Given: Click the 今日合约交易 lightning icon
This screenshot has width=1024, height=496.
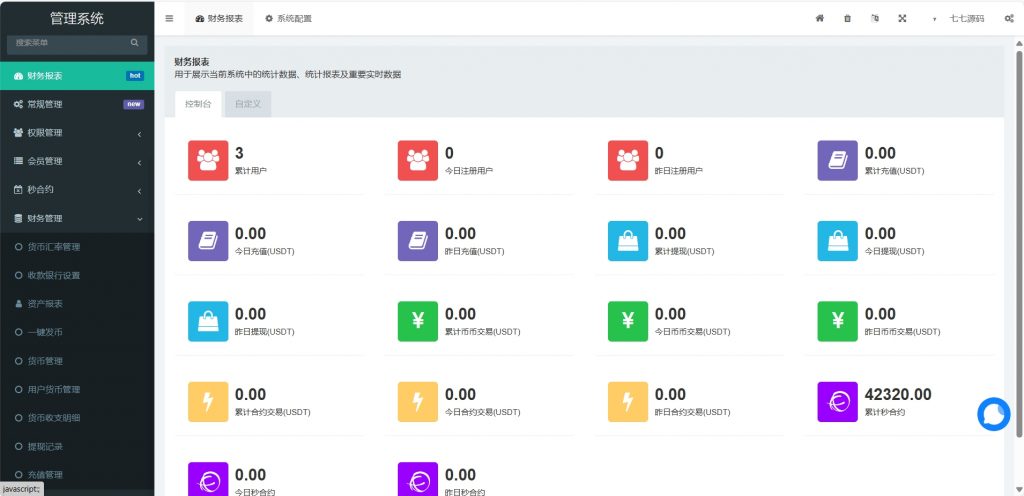Looking at the screenshot, I should [418, 402].
